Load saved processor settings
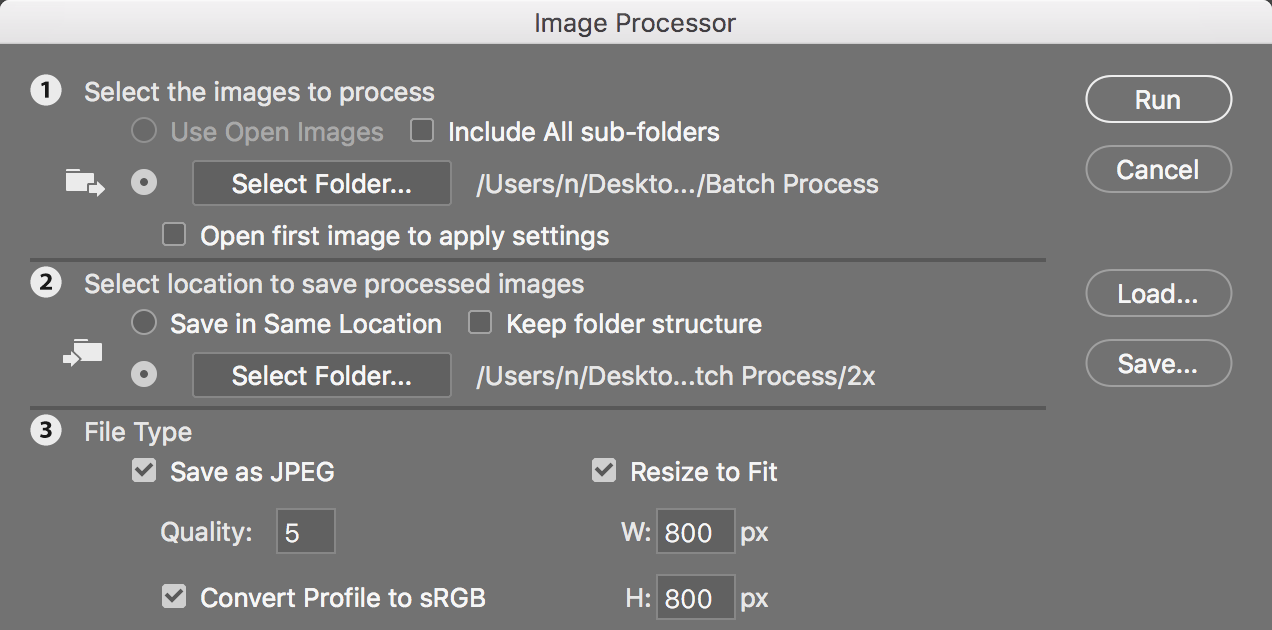The width and height of the screenshot is (1272, 630). (1158, 293)
